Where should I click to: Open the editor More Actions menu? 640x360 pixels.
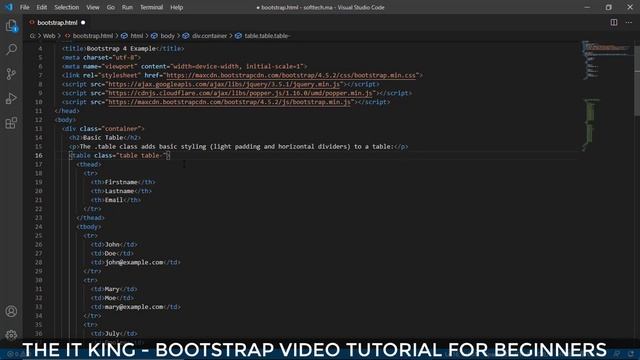pyautogui.click(x=629, y=22)
